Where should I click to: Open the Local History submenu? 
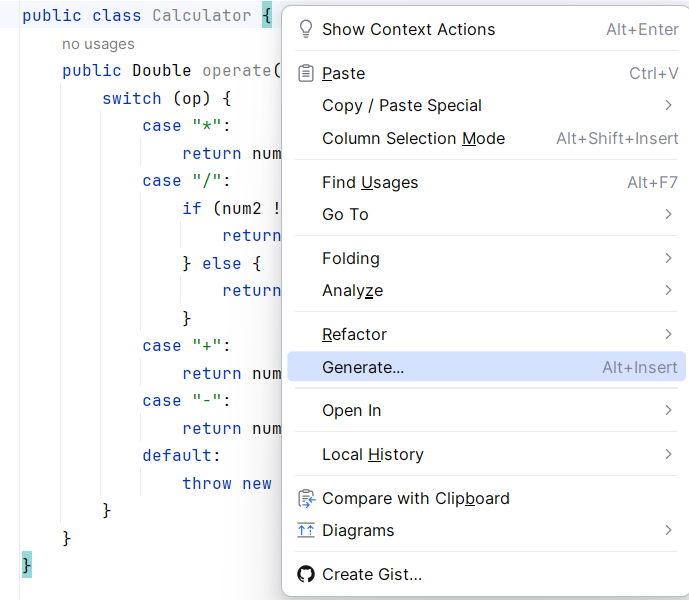tap(486, 455)
